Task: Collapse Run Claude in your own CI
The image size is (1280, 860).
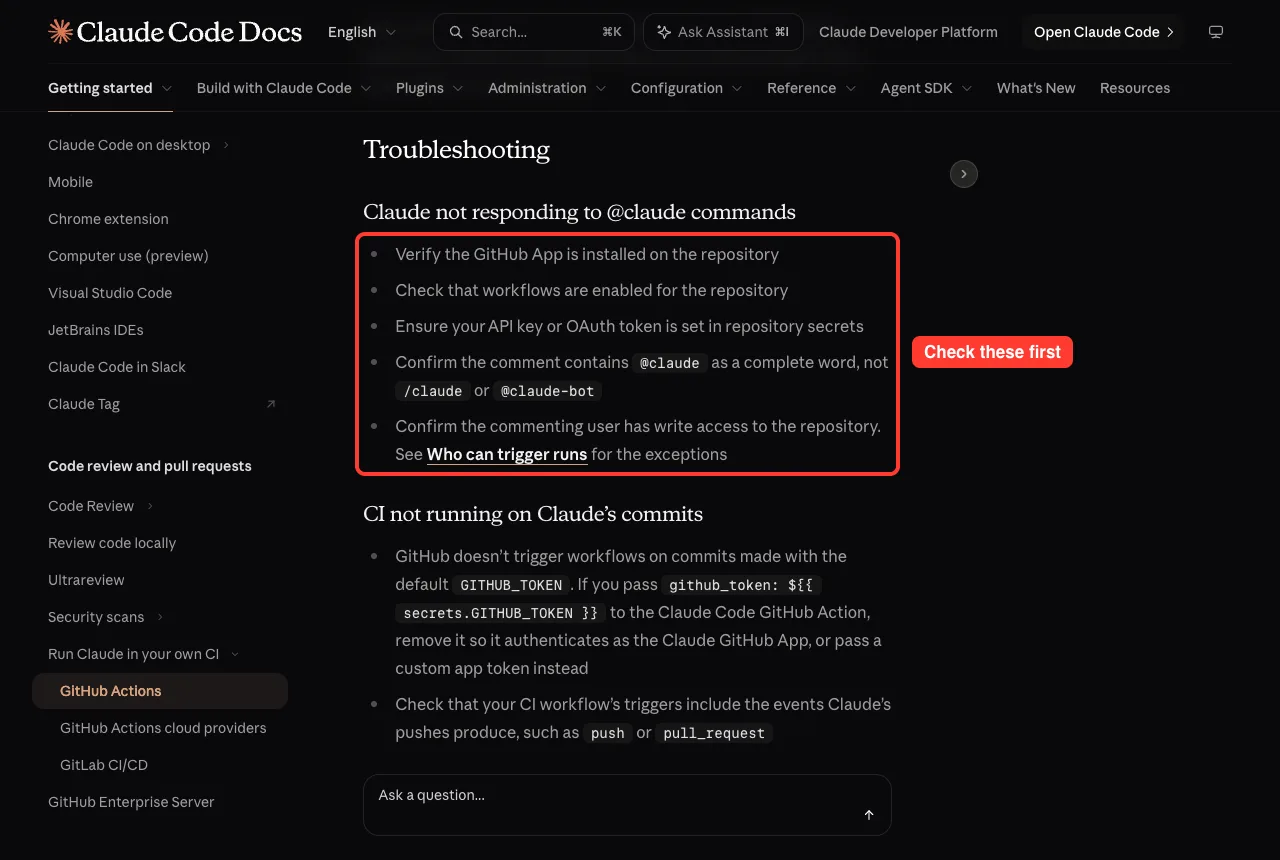Action: (x=235, y=654)
